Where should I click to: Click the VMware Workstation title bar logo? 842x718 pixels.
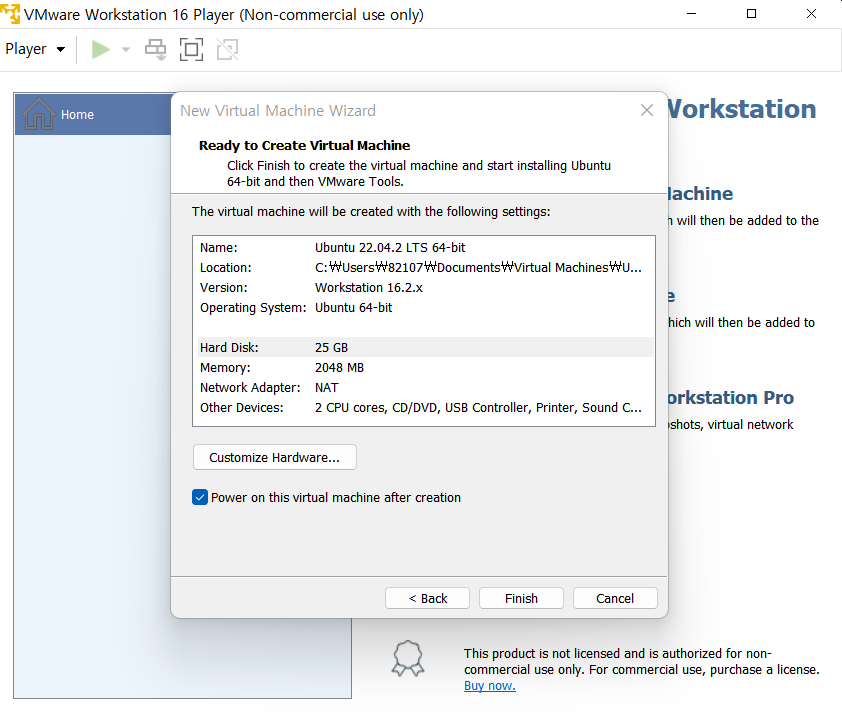point(10,13)
